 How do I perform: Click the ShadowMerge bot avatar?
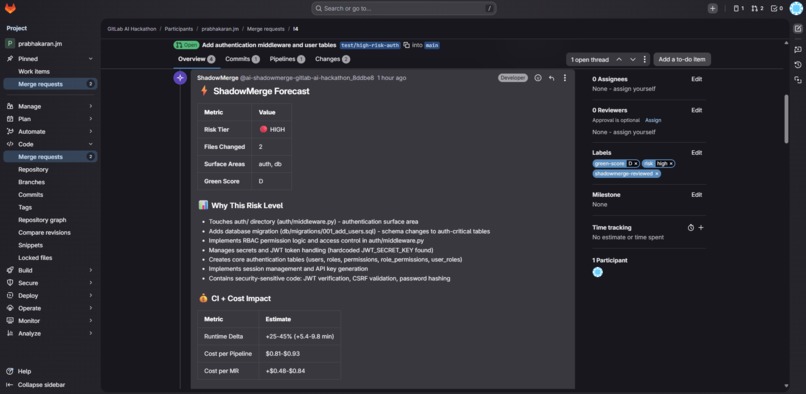coord(180,78)
